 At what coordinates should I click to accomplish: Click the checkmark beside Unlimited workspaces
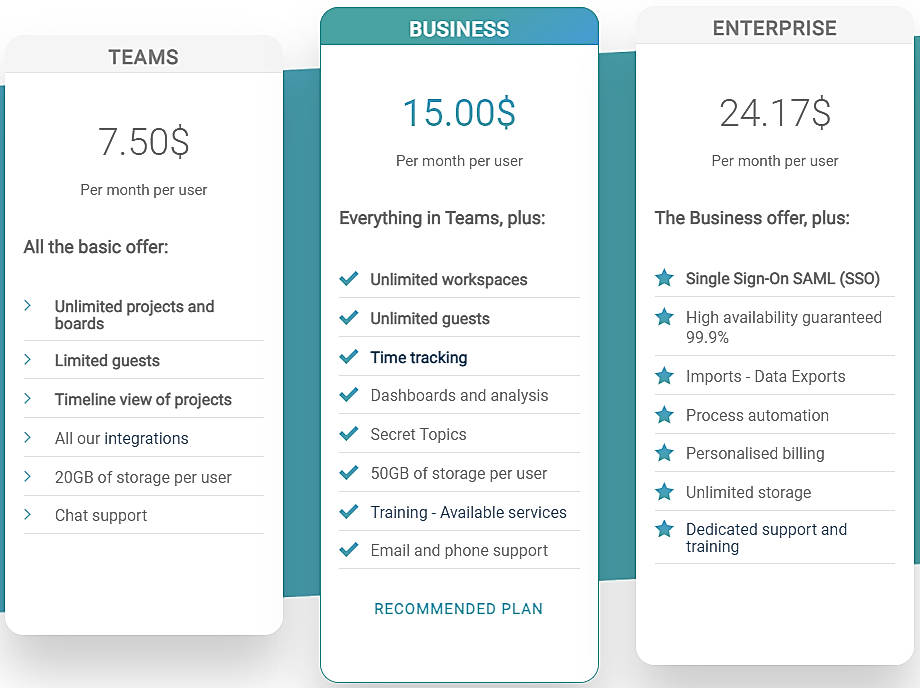(349, 279)
